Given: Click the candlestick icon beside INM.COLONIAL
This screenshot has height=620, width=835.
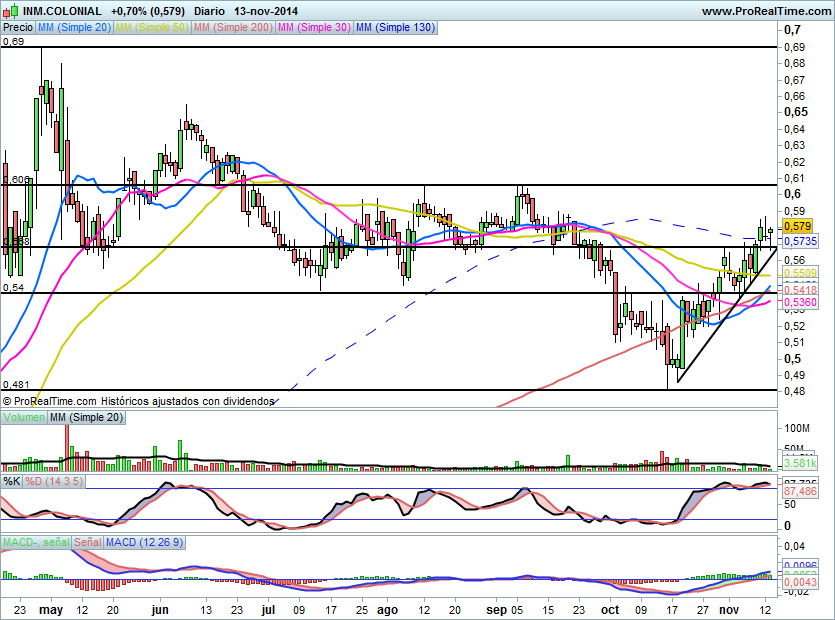Looking at the screenshot, I should pos(12,11).
